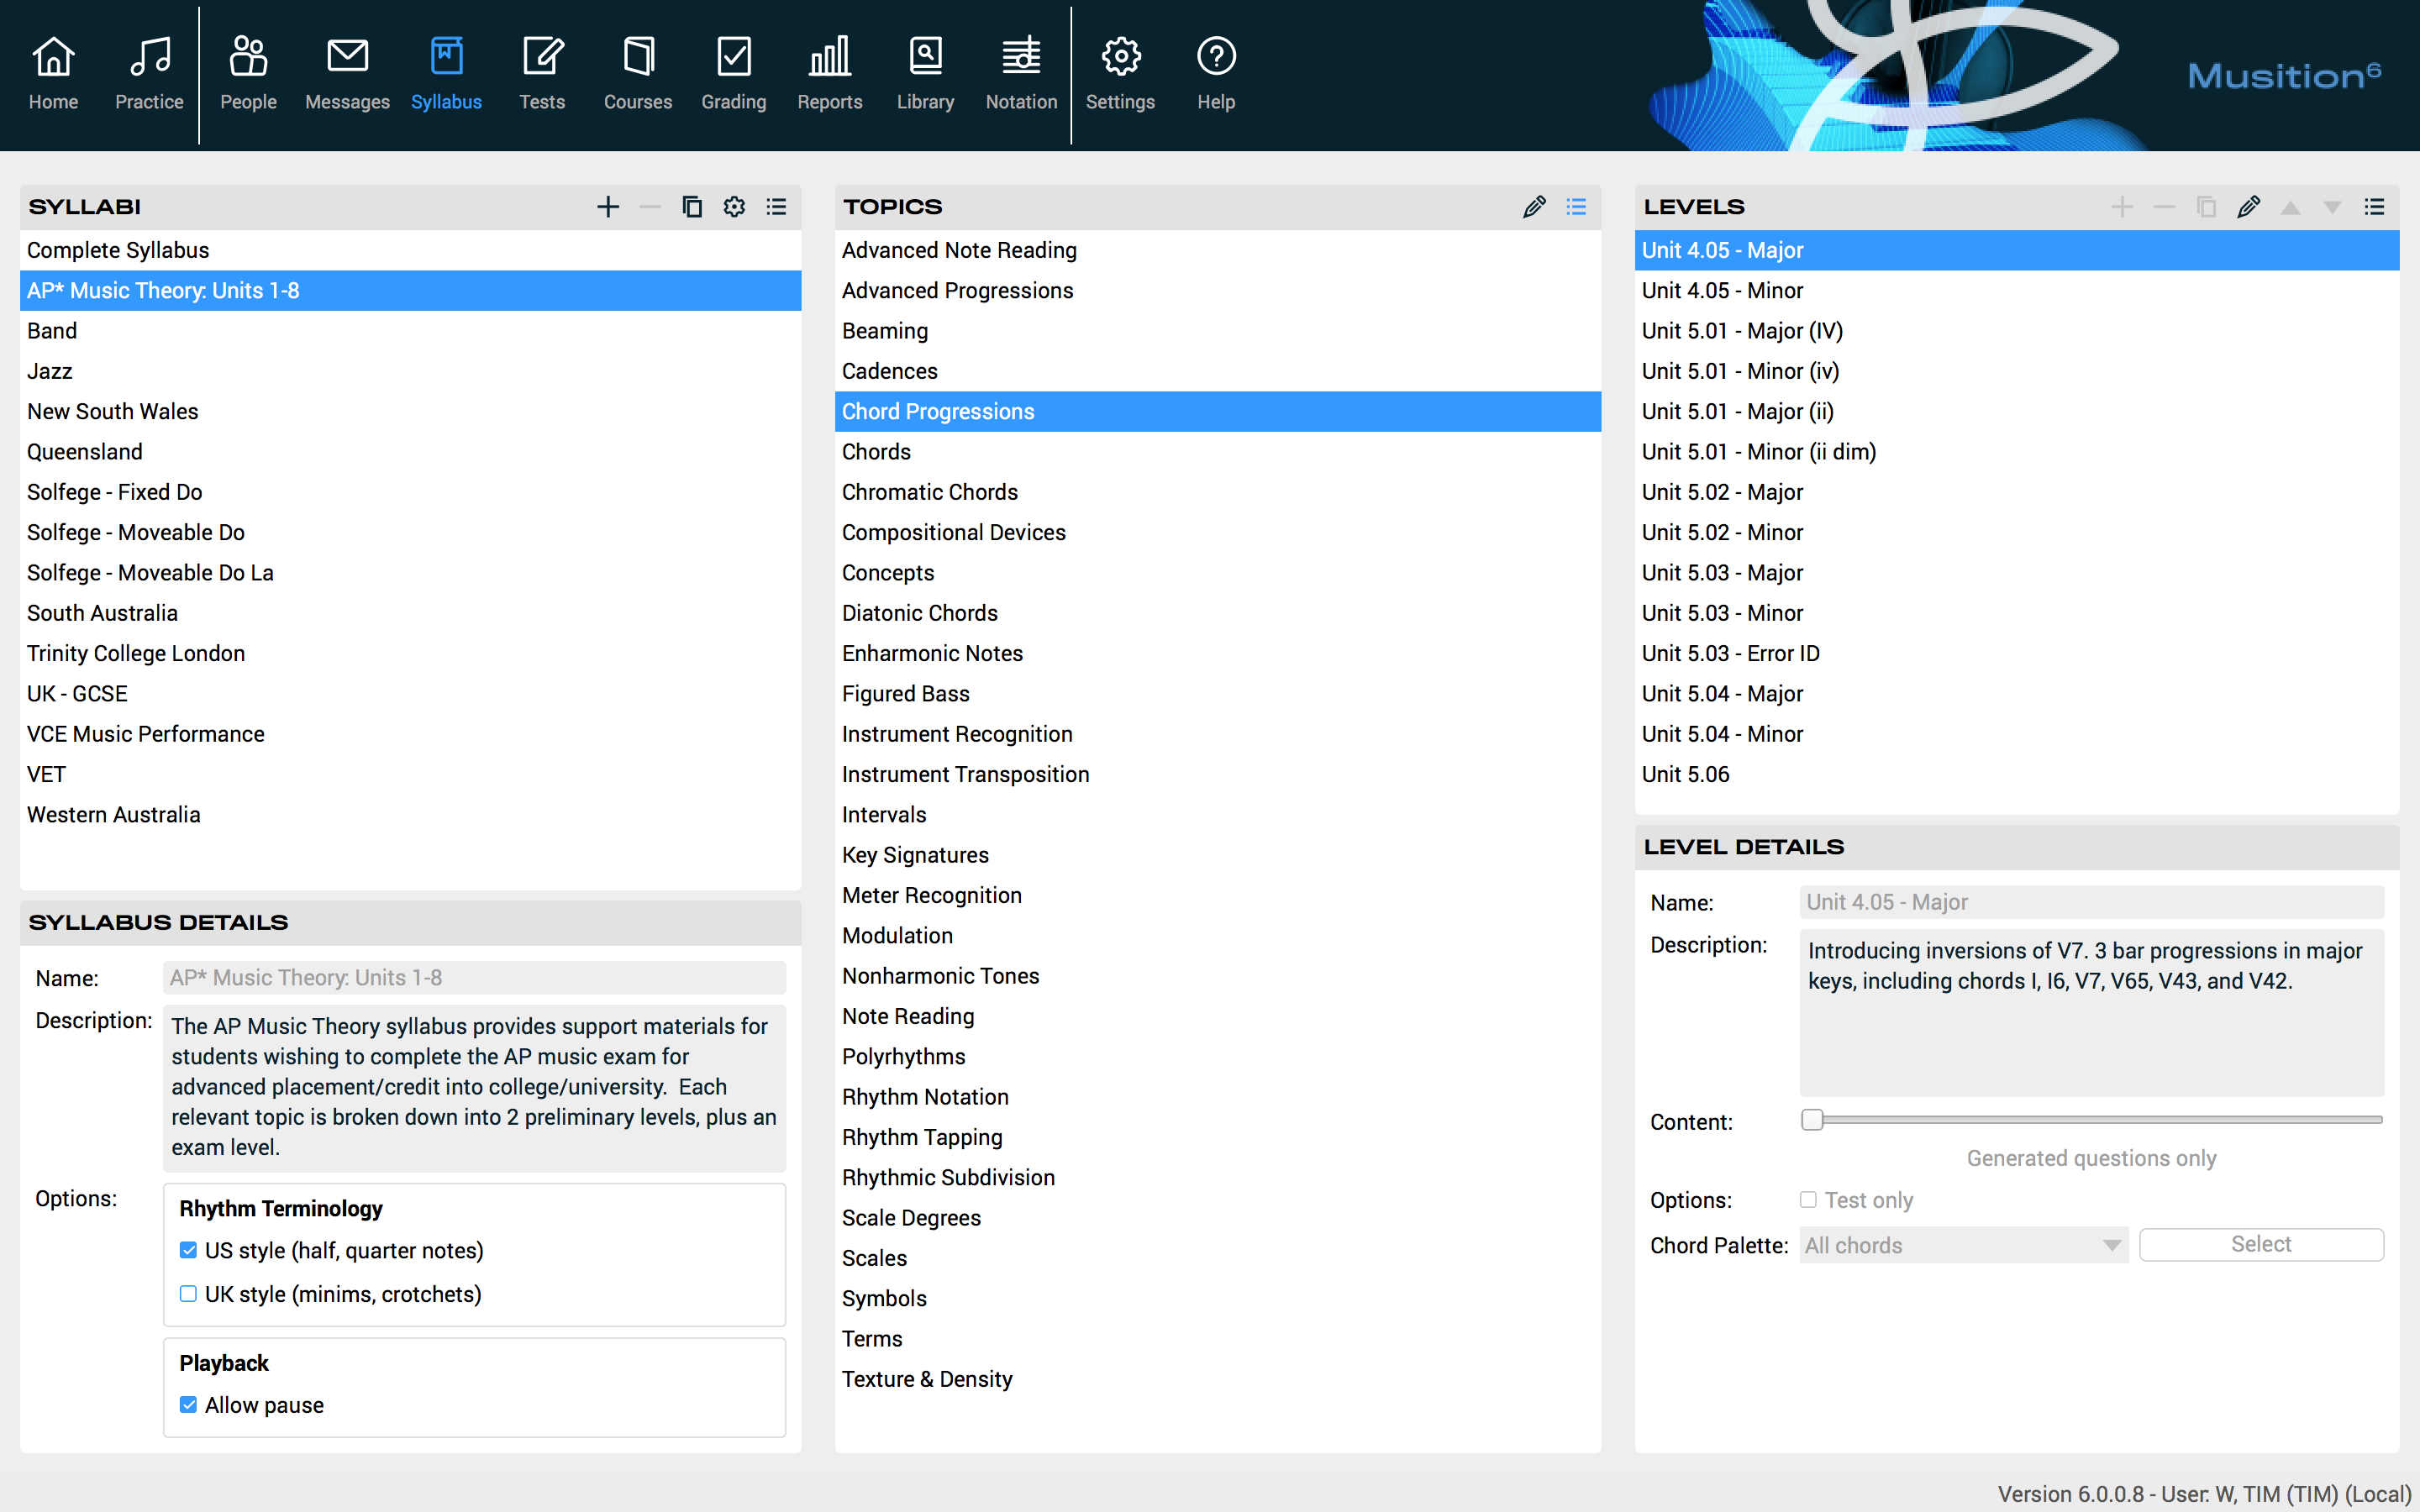Toggle the Allow pause playback checkbox

188,1405
